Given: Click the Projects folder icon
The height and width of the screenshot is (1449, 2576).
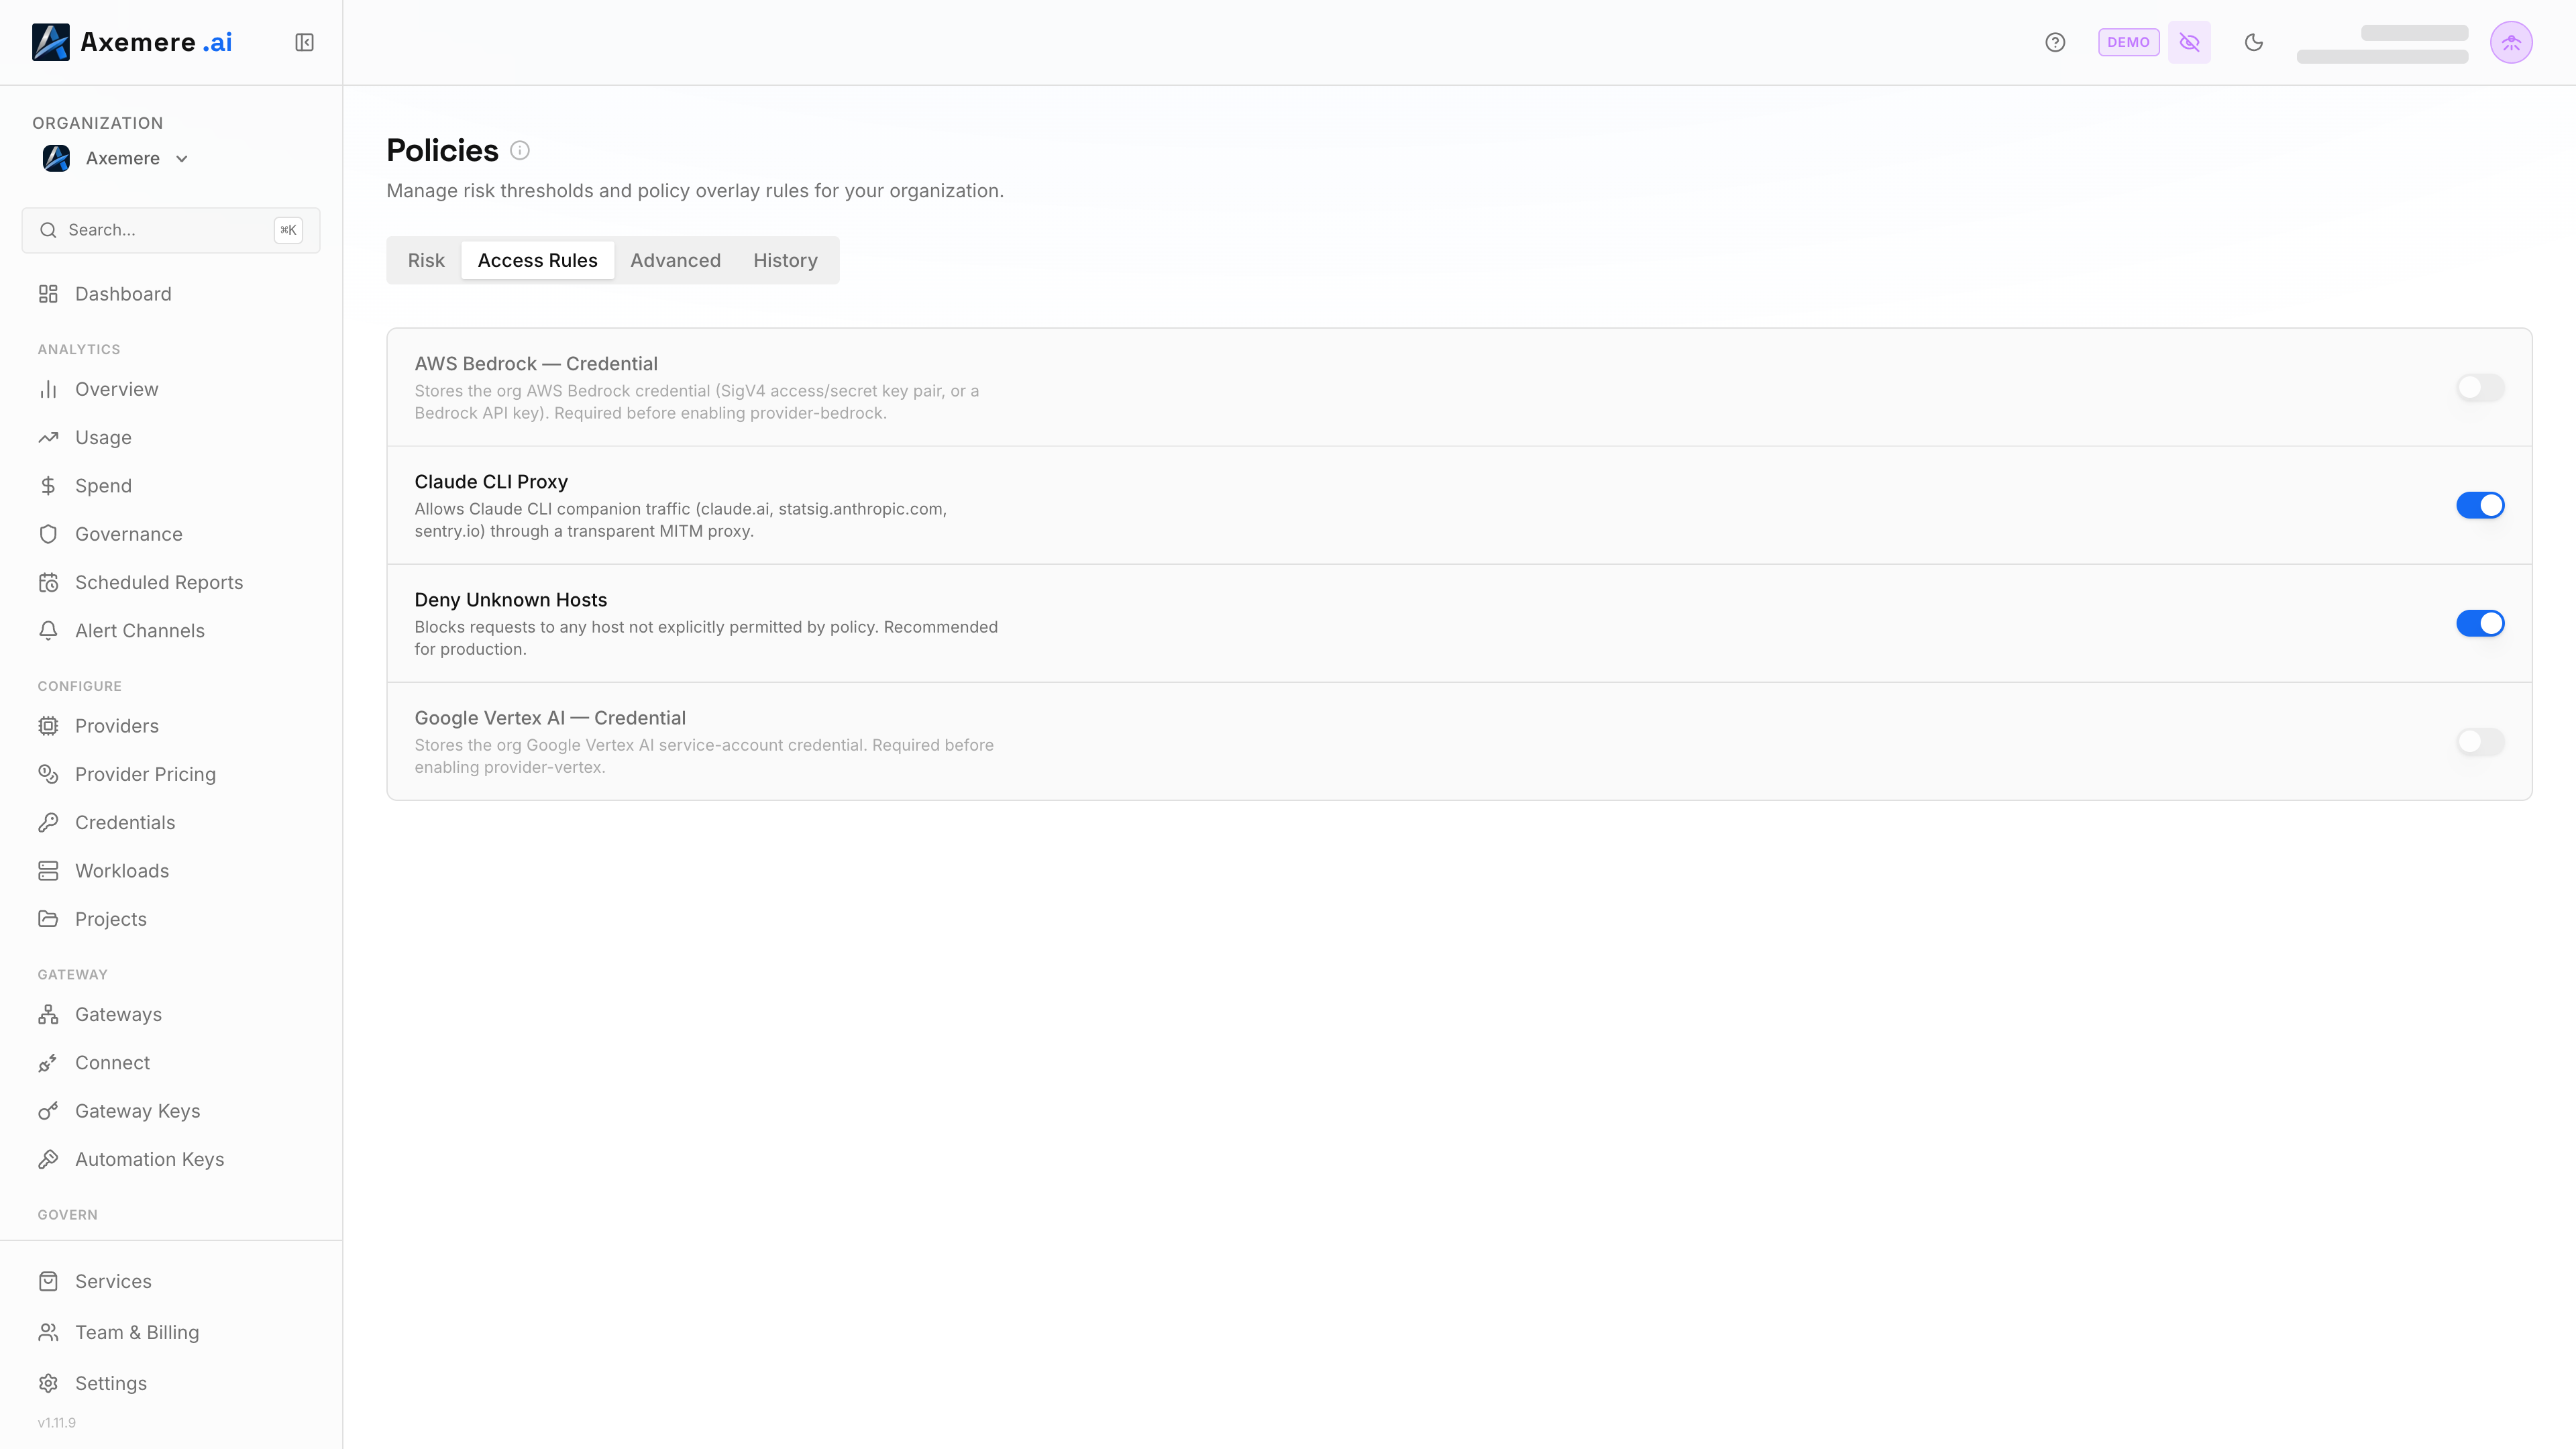Looking at the screenshot, I should coord(48,919).
